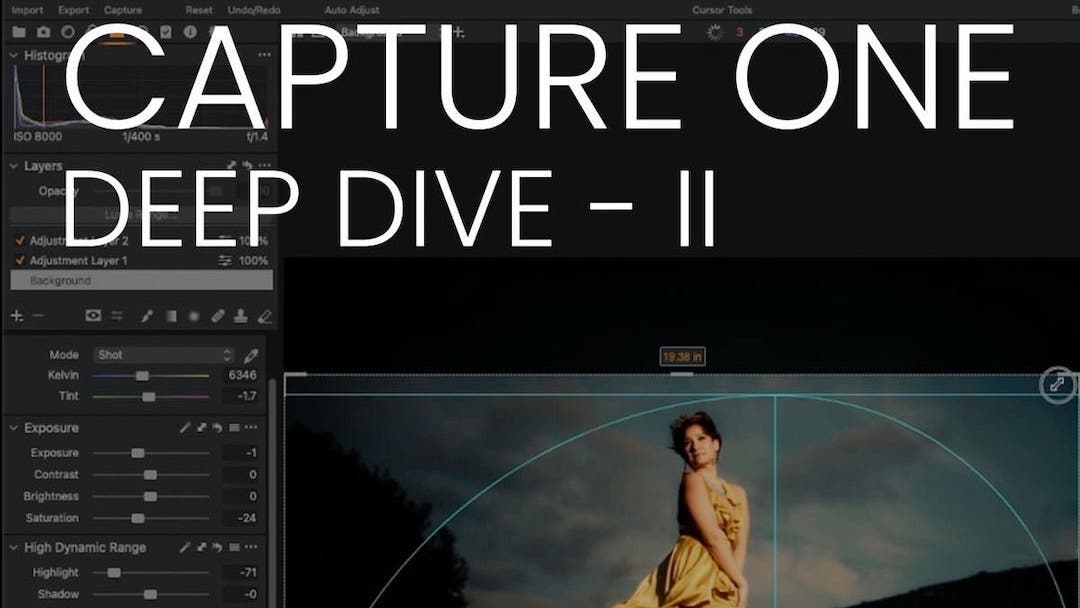Open the Capture tool tab camera icon
Image resolution: width=1080 pixels, height=608 pixels.
tap(43, 32)
